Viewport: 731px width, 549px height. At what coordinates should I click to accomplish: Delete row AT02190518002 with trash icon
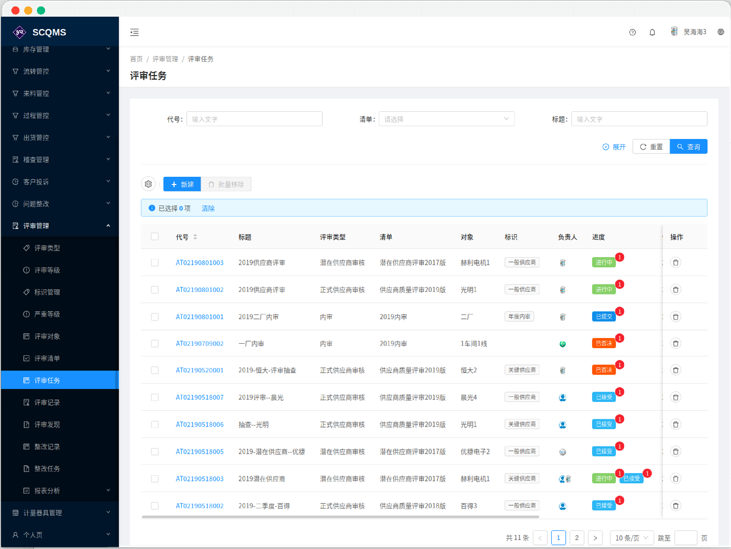[675, 506]
